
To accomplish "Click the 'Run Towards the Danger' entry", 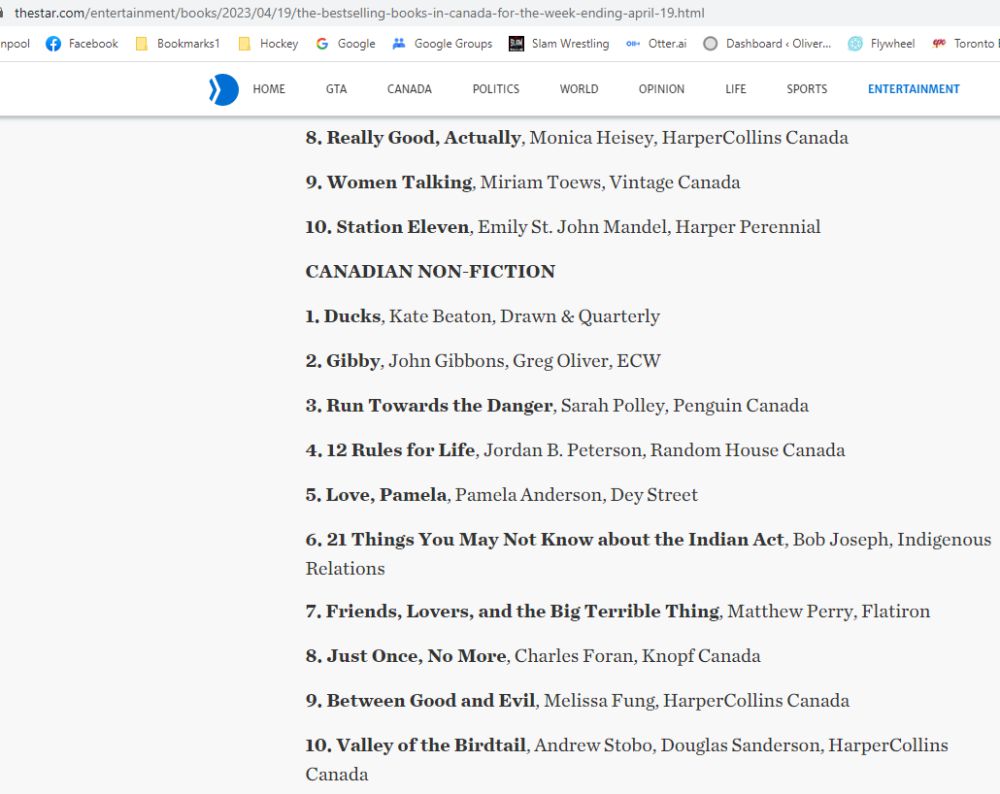I will click(557, 406).
